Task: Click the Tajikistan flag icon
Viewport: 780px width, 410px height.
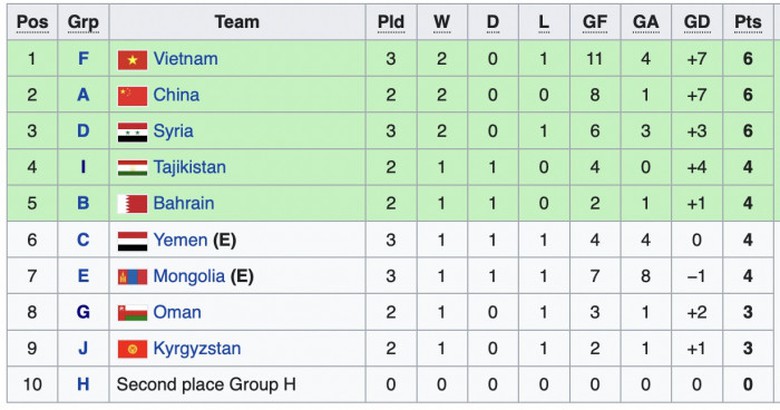Action: [132, 168]
